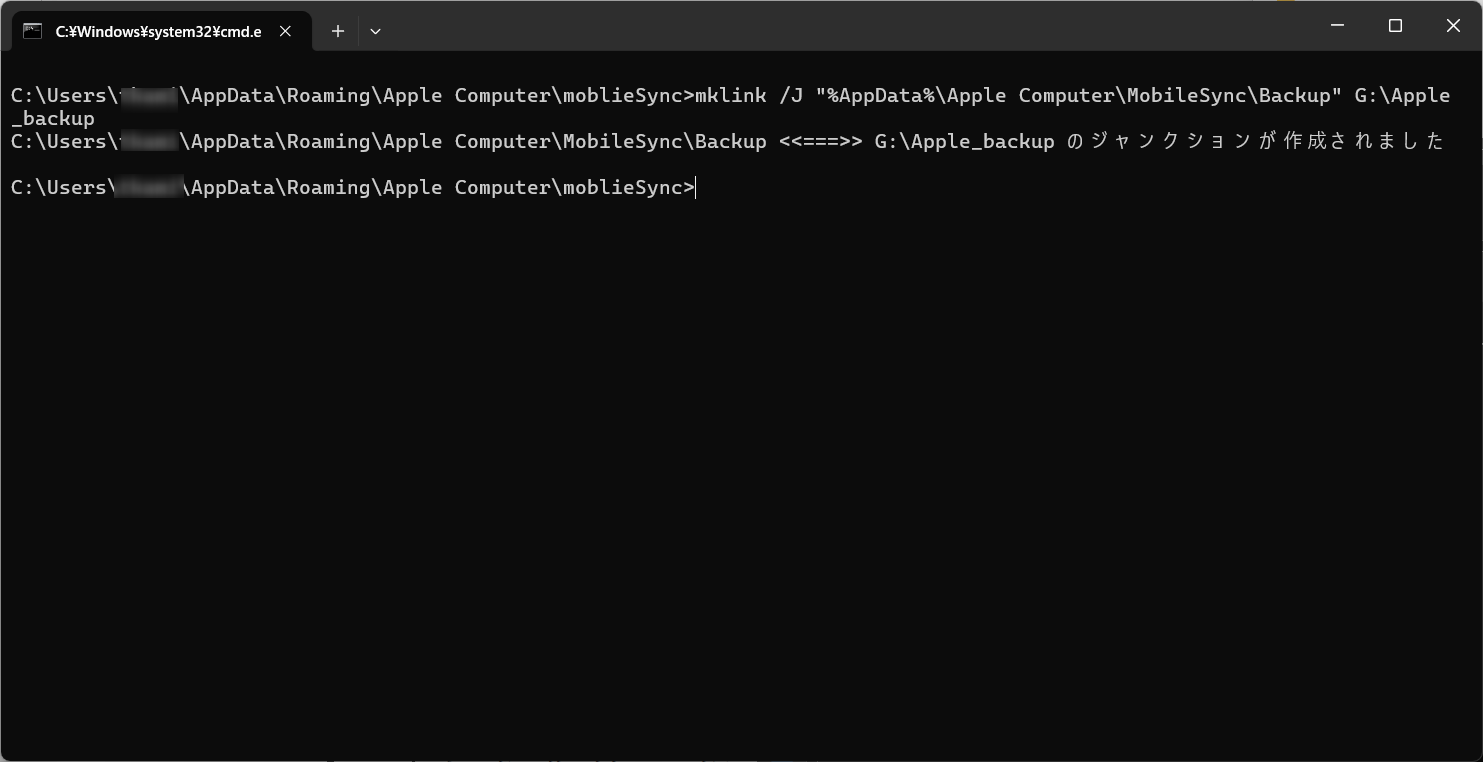Minimize the terminal window

coord(1337,26)
